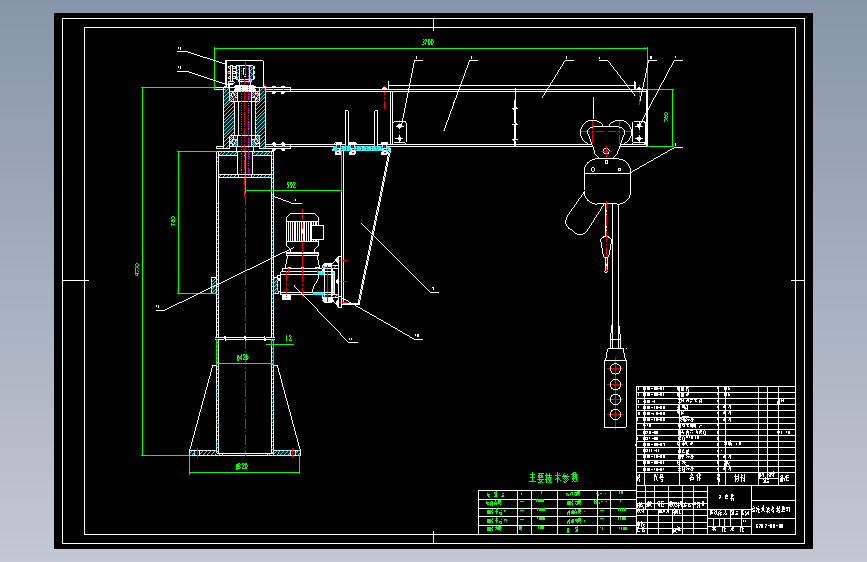Click the 3000 top dimension text
The image size is (867, 562).
click(x=427, y=42)
